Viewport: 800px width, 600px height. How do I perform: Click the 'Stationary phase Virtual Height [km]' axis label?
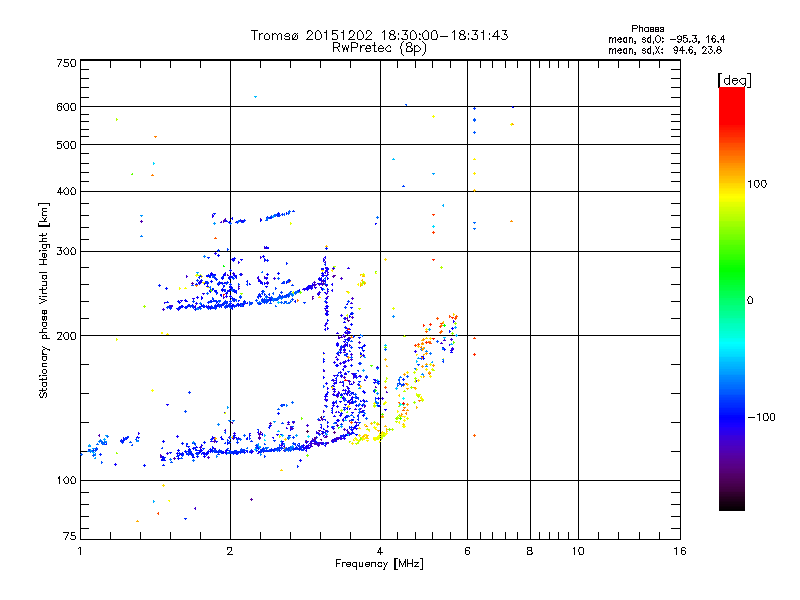click(44, 300)
